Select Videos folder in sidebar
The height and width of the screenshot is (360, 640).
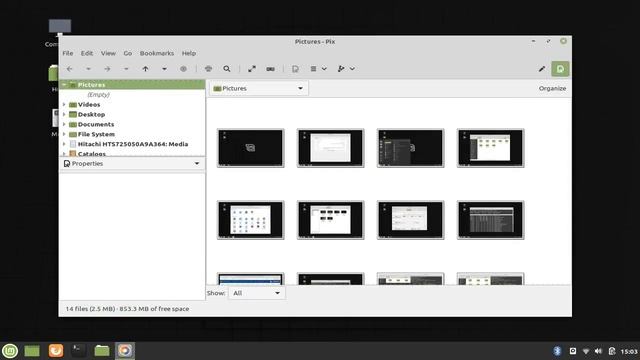point(89,104)
